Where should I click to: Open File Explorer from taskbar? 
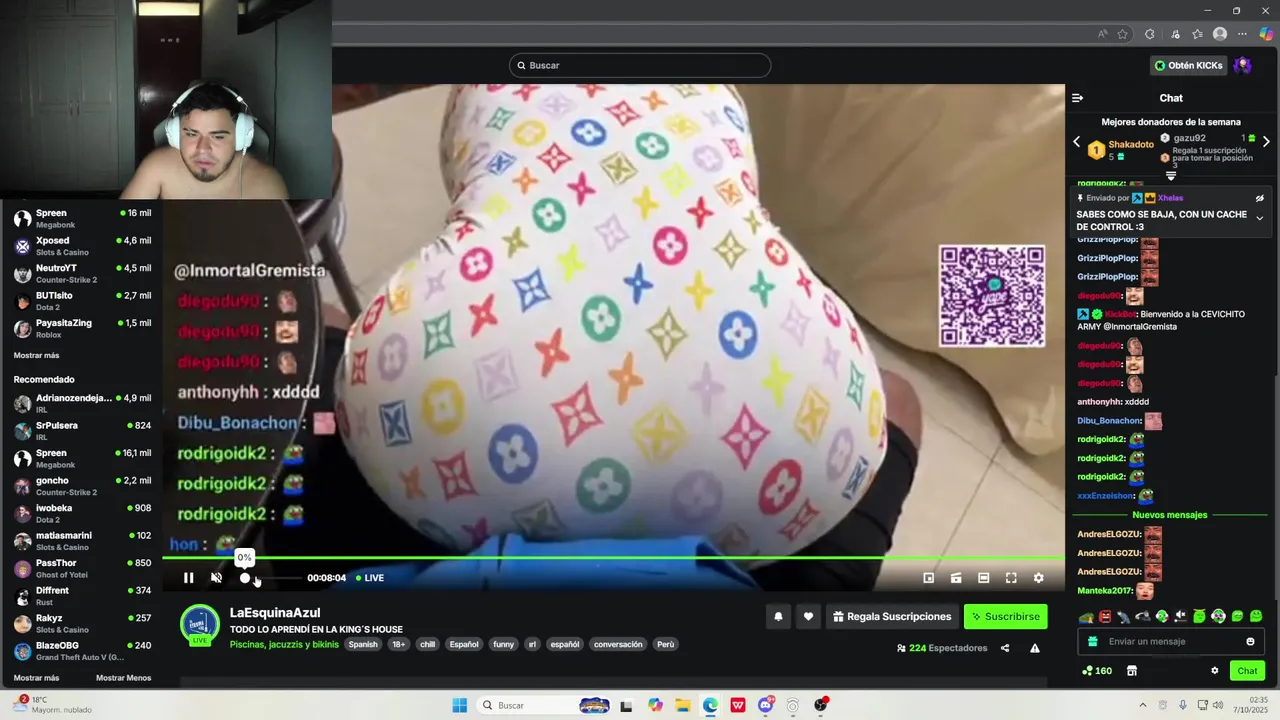point(683,705)
